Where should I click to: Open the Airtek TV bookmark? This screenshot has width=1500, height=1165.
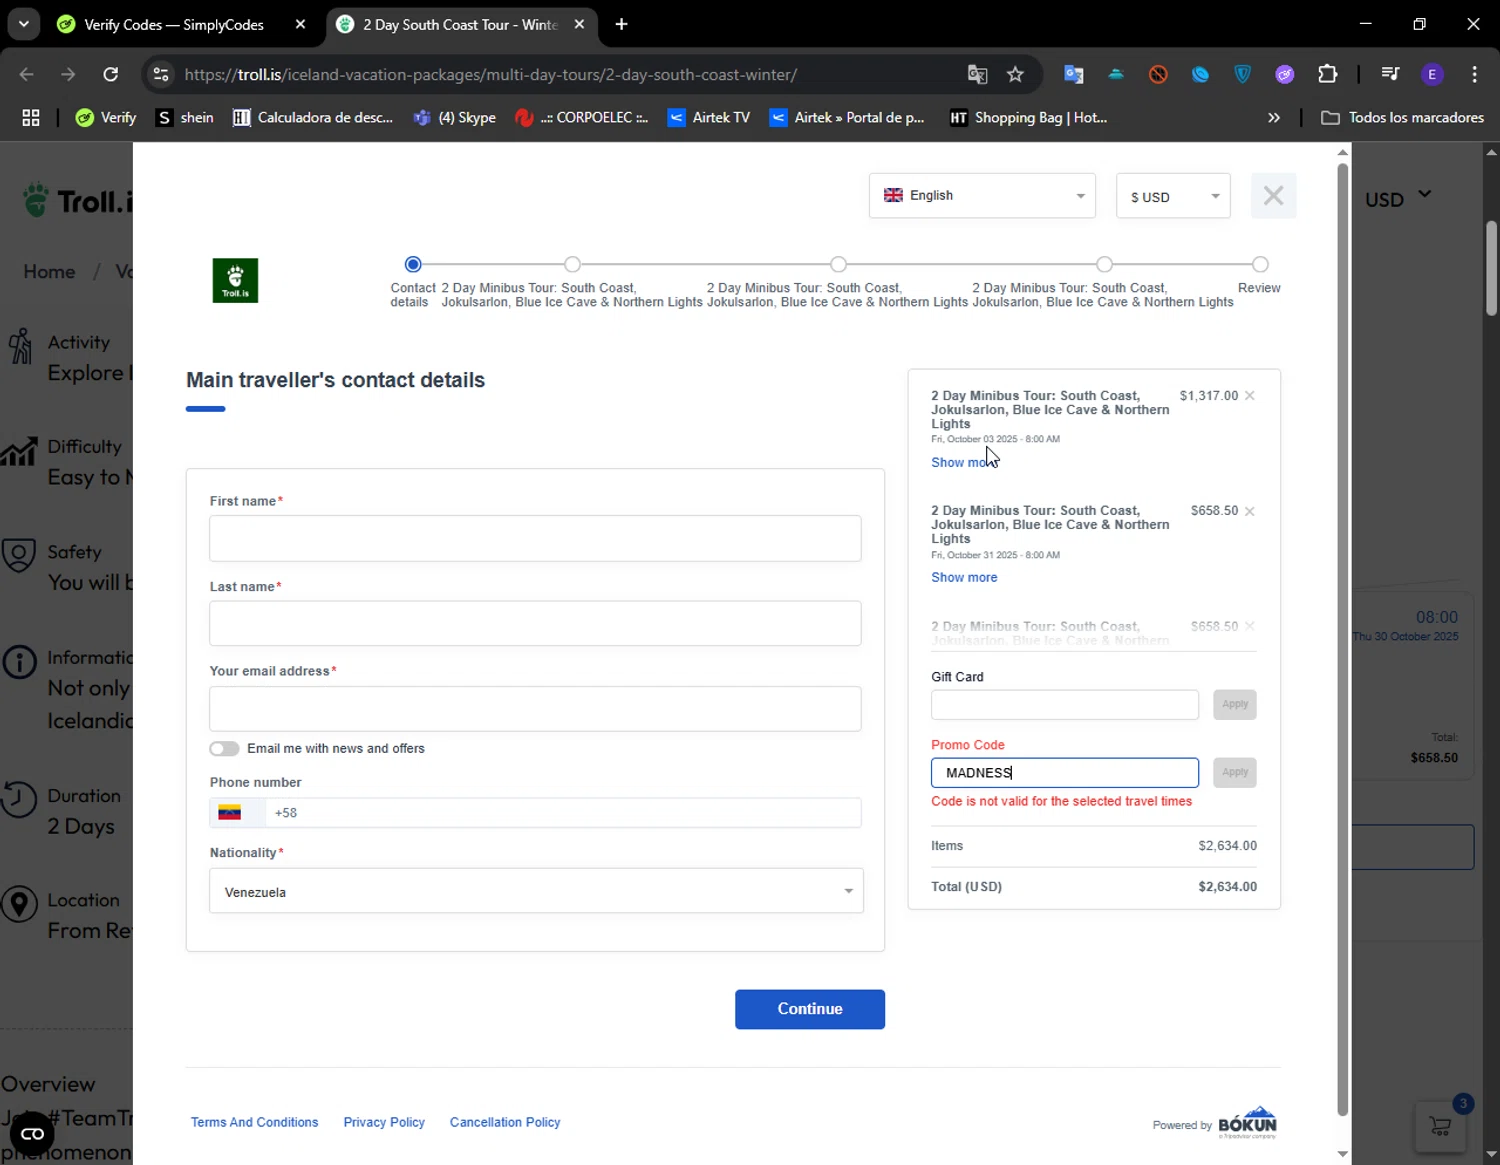pos(709,118)
